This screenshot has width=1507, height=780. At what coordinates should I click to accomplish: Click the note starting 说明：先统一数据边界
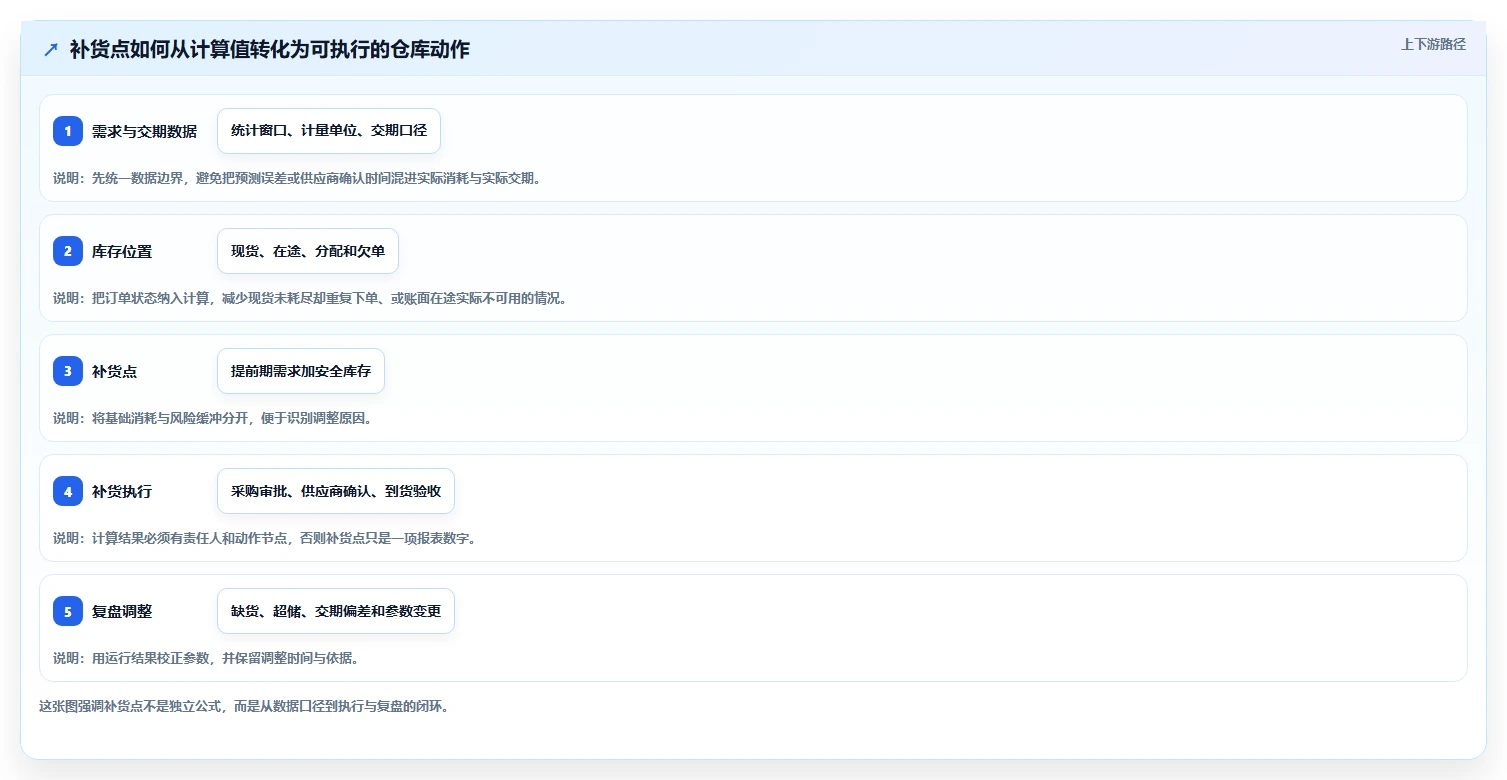coord(297,178)
